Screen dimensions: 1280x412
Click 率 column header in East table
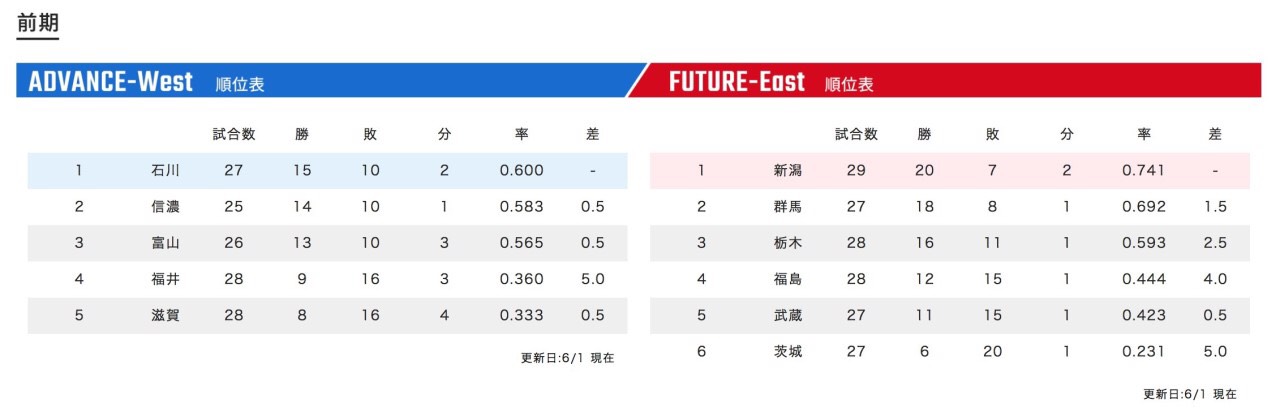(x=1144, y=134)
